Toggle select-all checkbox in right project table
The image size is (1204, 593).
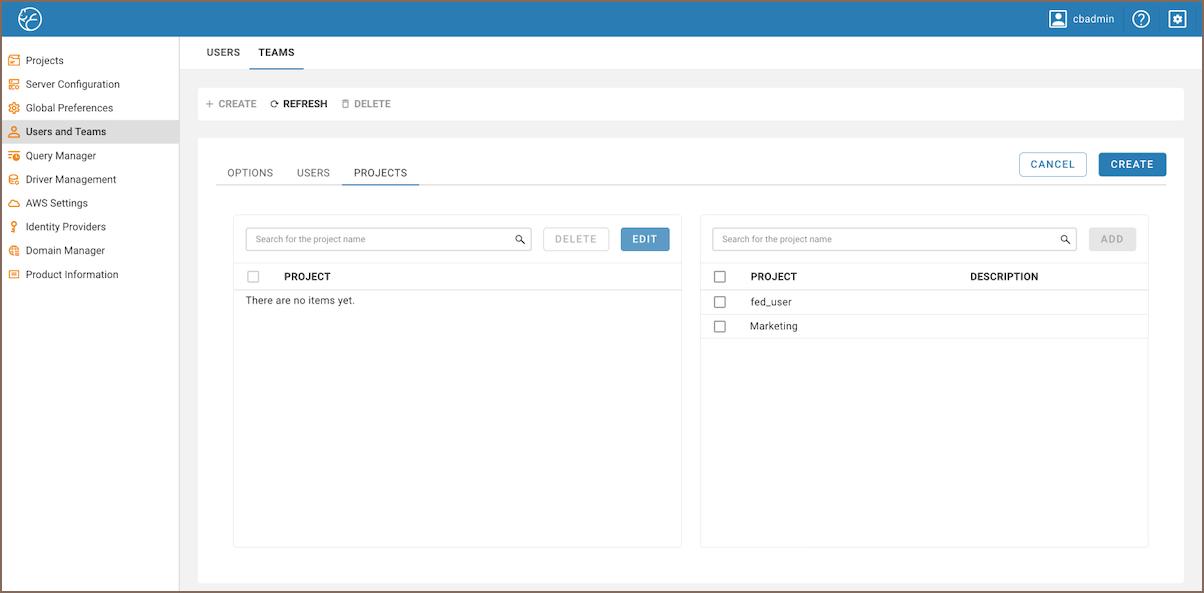pyautogui.click(x=720, y=277)
